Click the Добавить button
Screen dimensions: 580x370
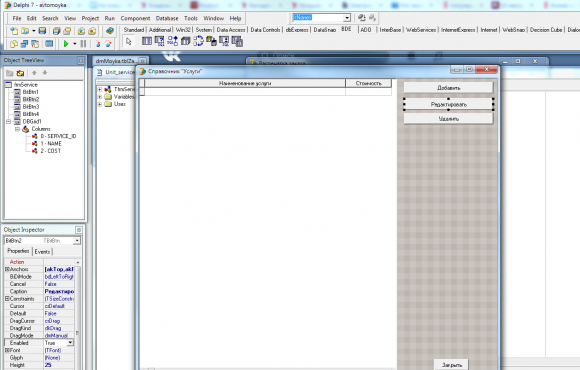[x=448, y=88]
